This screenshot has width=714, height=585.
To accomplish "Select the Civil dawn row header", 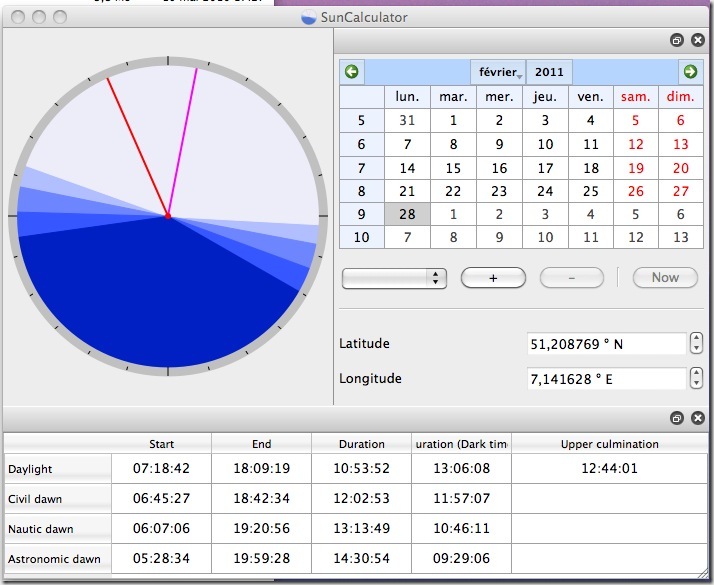I will point(57,499).
